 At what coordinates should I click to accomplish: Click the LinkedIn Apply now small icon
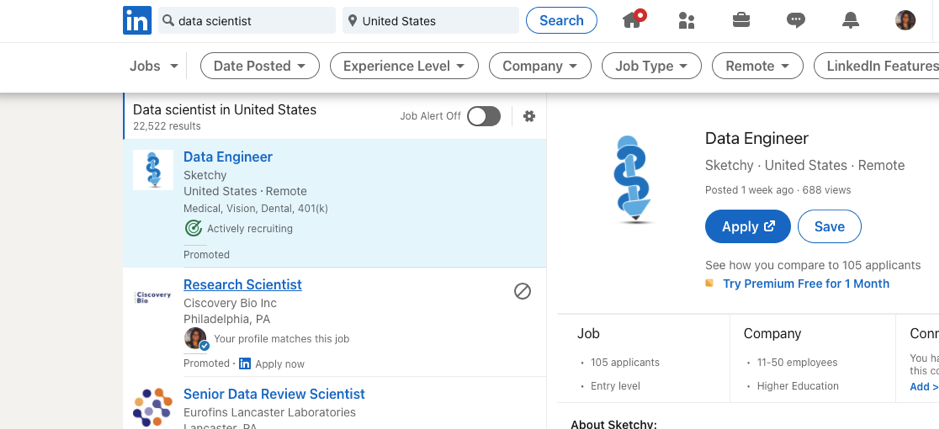click(x=244, y=364)
